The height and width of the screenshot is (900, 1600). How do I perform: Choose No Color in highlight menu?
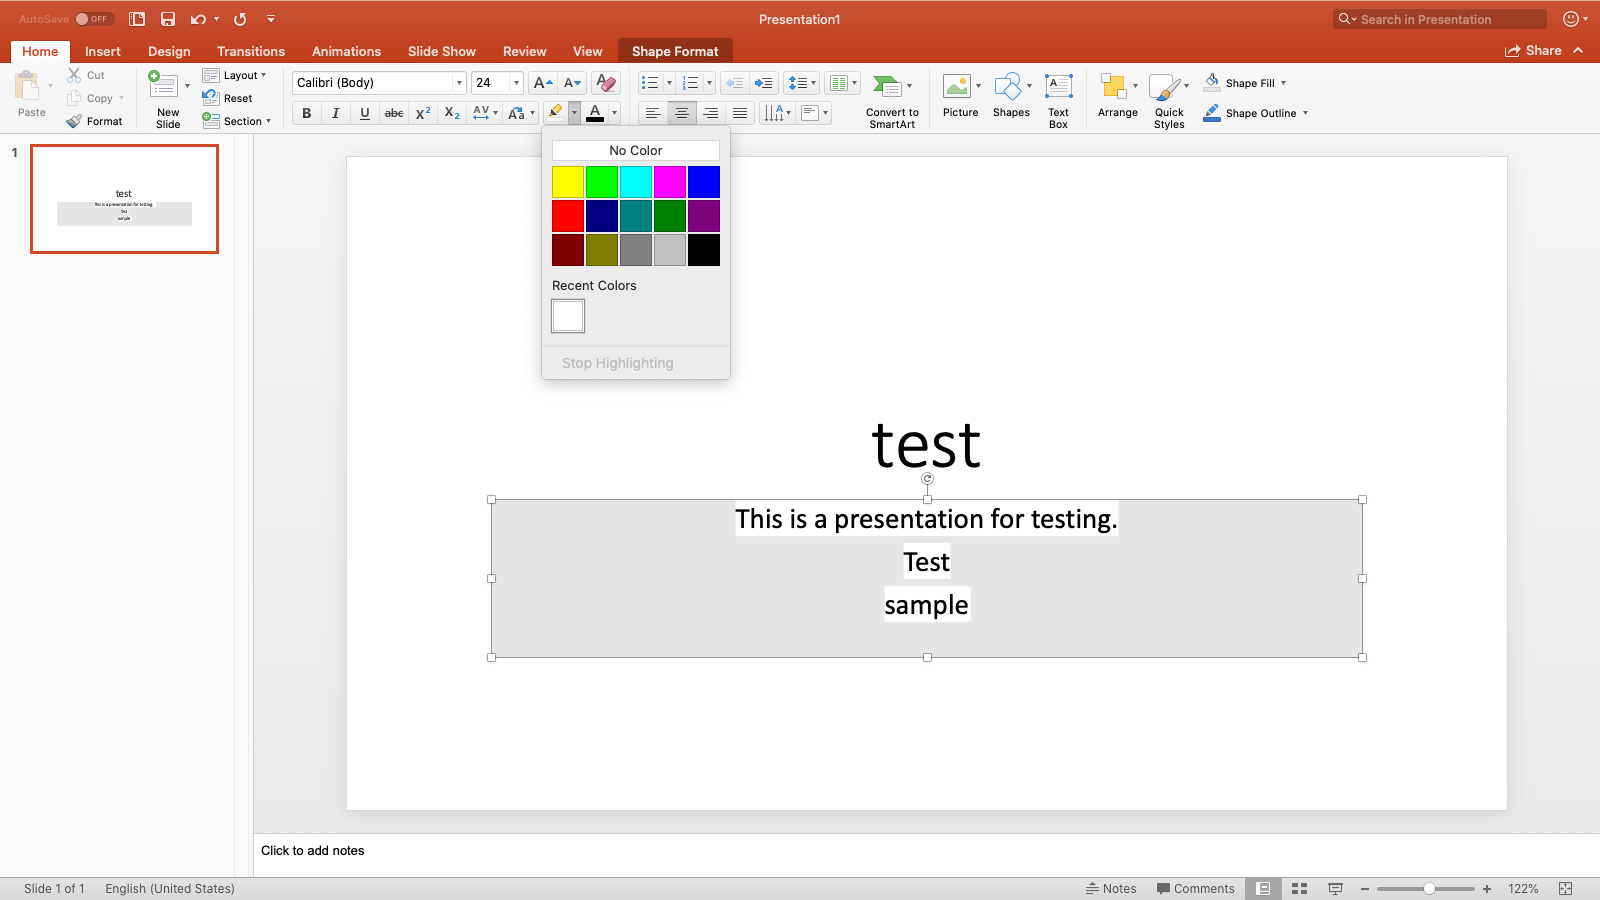635,150
